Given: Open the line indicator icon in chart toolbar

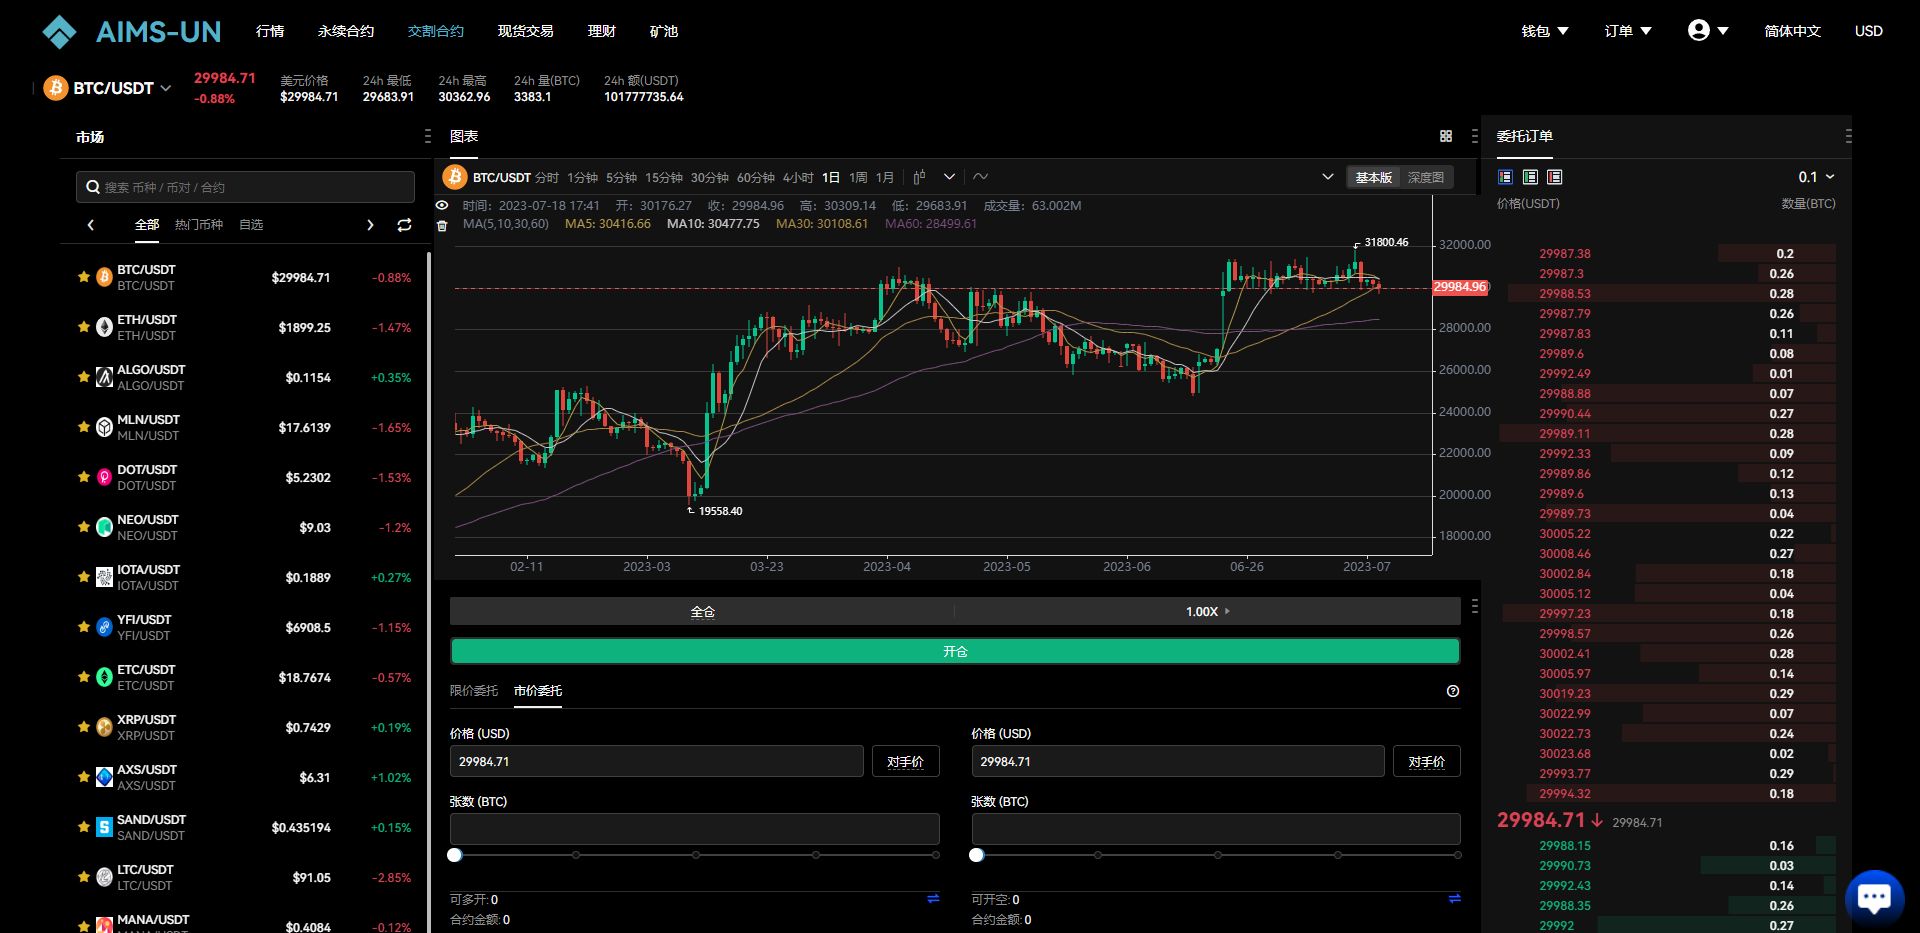Looking at the screenshot, I should tap(981, 177).
